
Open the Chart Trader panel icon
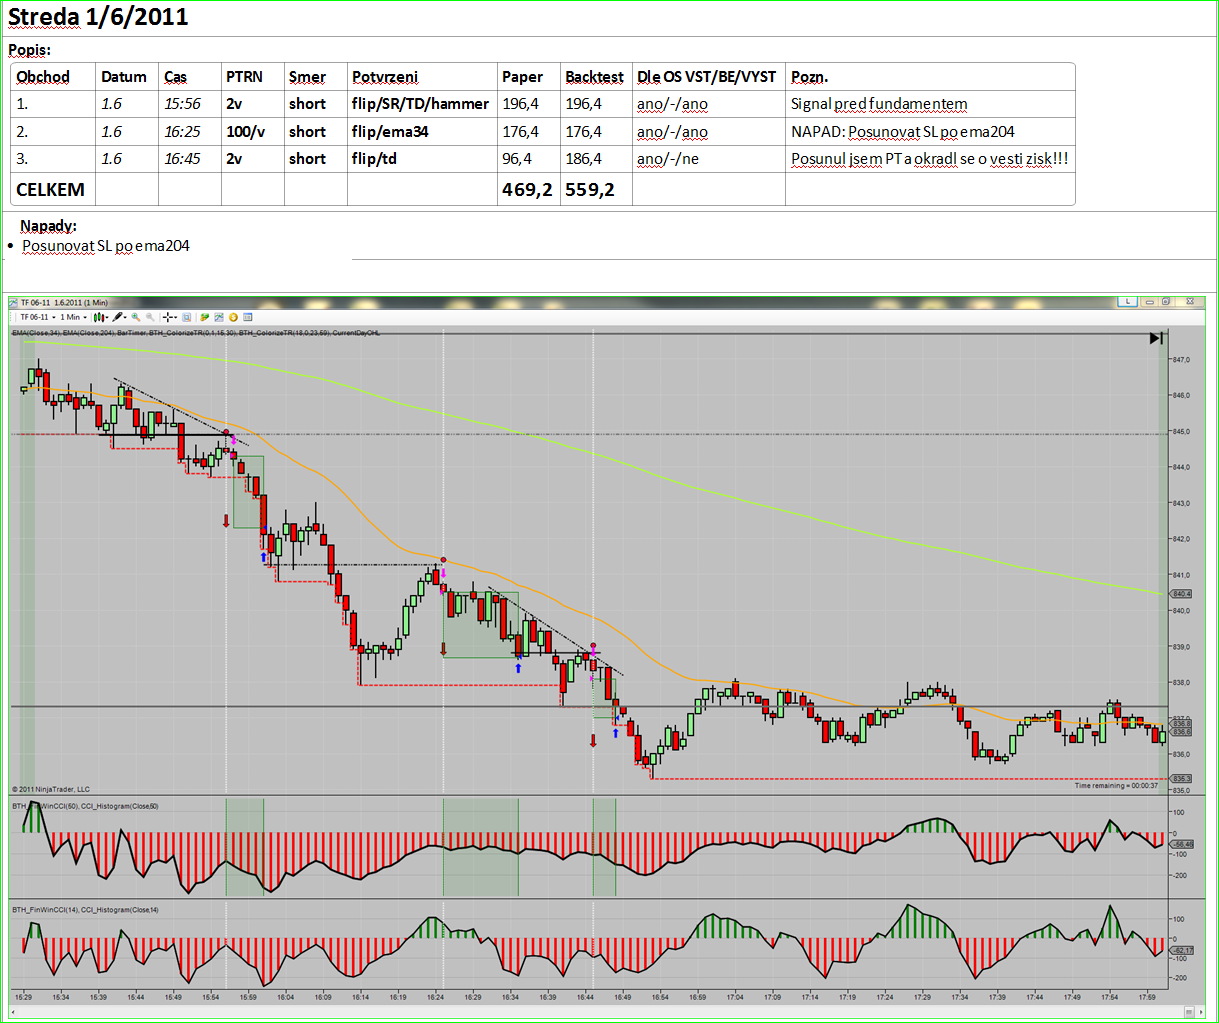click(204, 317)
